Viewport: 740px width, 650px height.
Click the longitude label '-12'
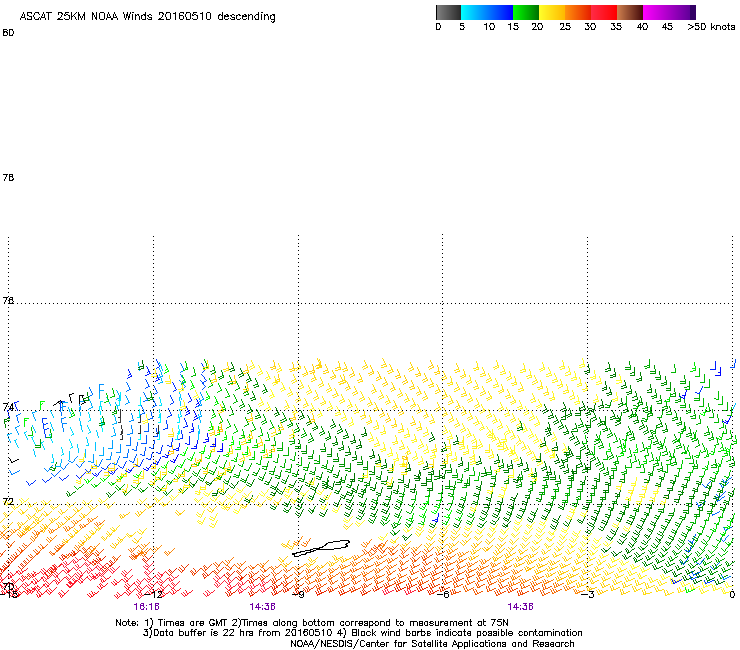point(153,594)
